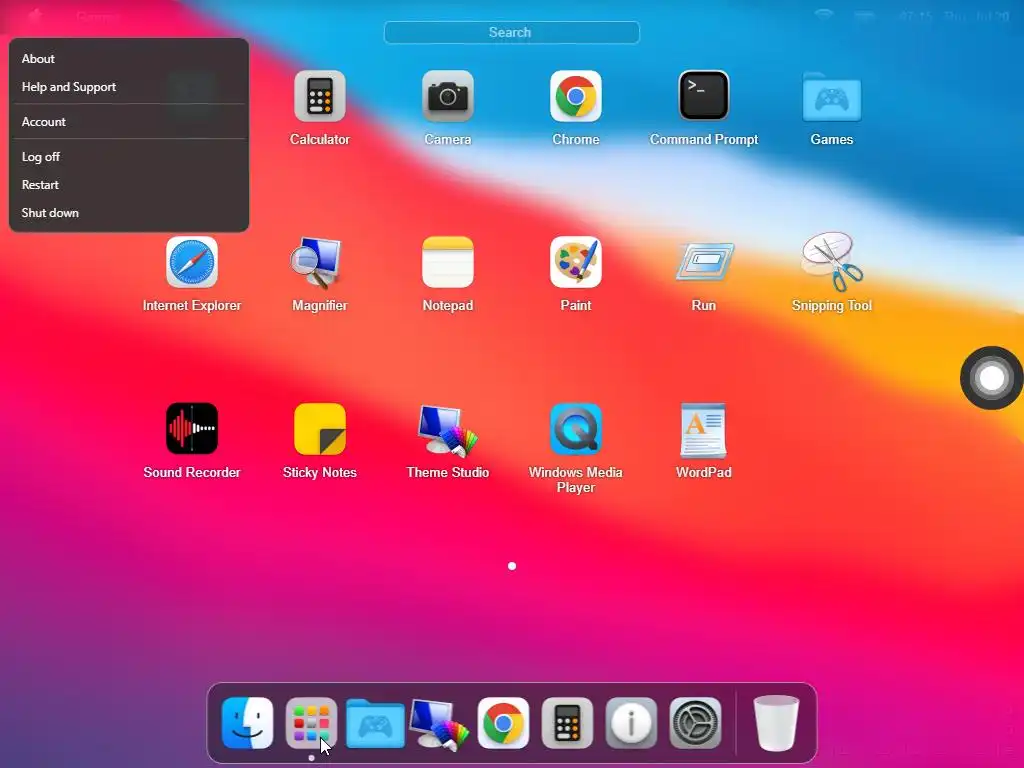Click the launchpad page indicator dot
Image resolution: width=1024 pixels, height=768 pixels.
coord(512,566)
